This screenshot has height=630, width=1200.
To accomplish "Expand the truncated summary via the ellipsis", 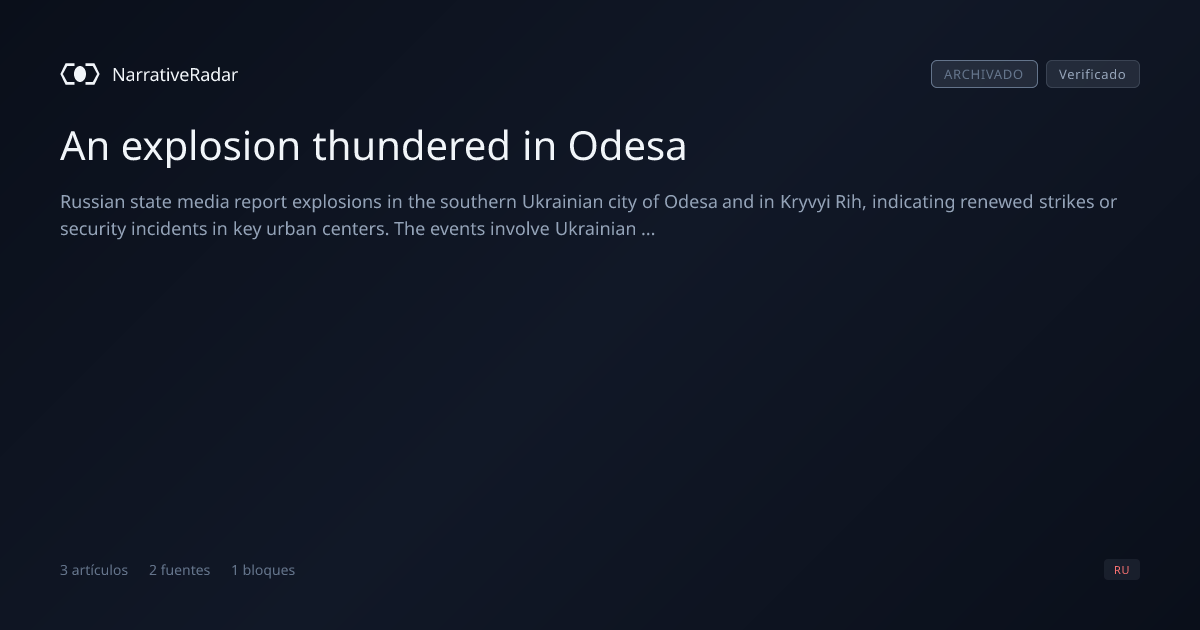I will (648, 229).
